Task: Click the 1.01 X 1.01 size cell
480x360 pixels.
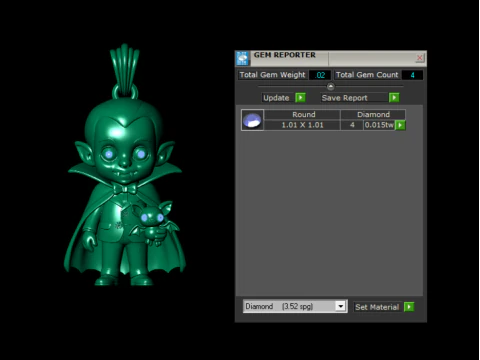Action: 302,125
